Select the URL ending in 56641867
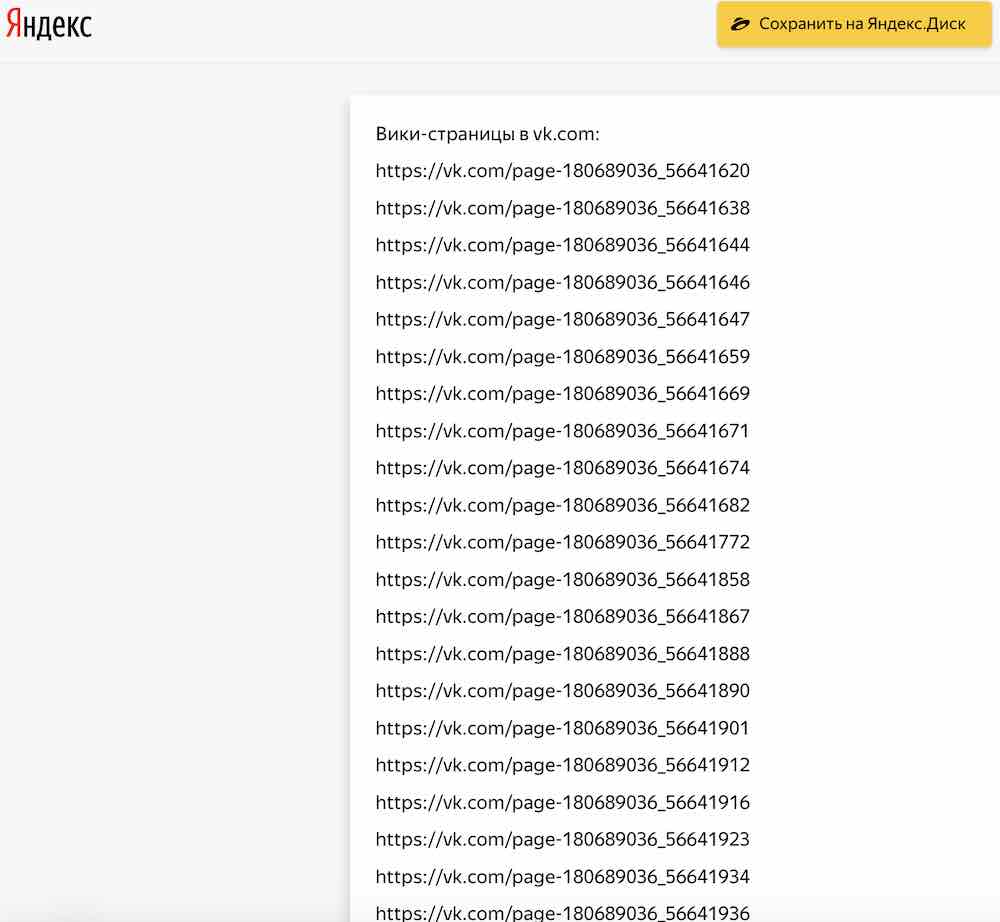This screenshot has height=922, width=1000. (x=562, y=617)
